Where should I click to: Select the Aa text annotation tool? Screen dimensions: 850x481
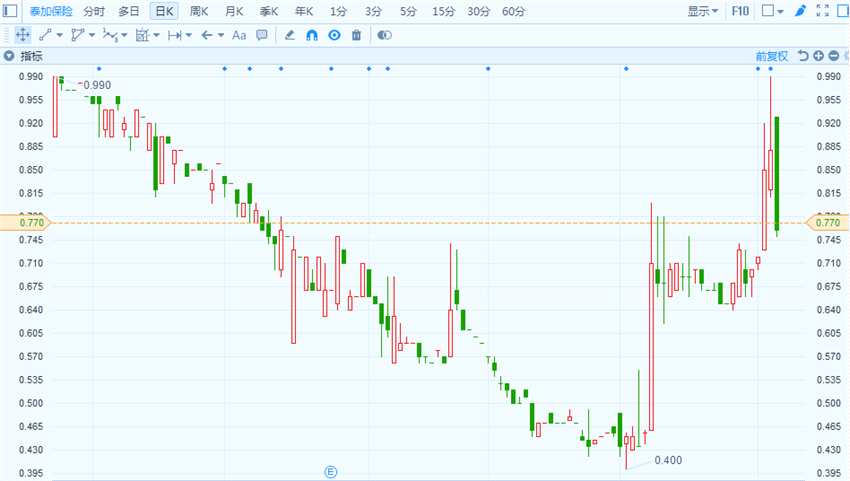pyautogui.click(x=239, y=35)
